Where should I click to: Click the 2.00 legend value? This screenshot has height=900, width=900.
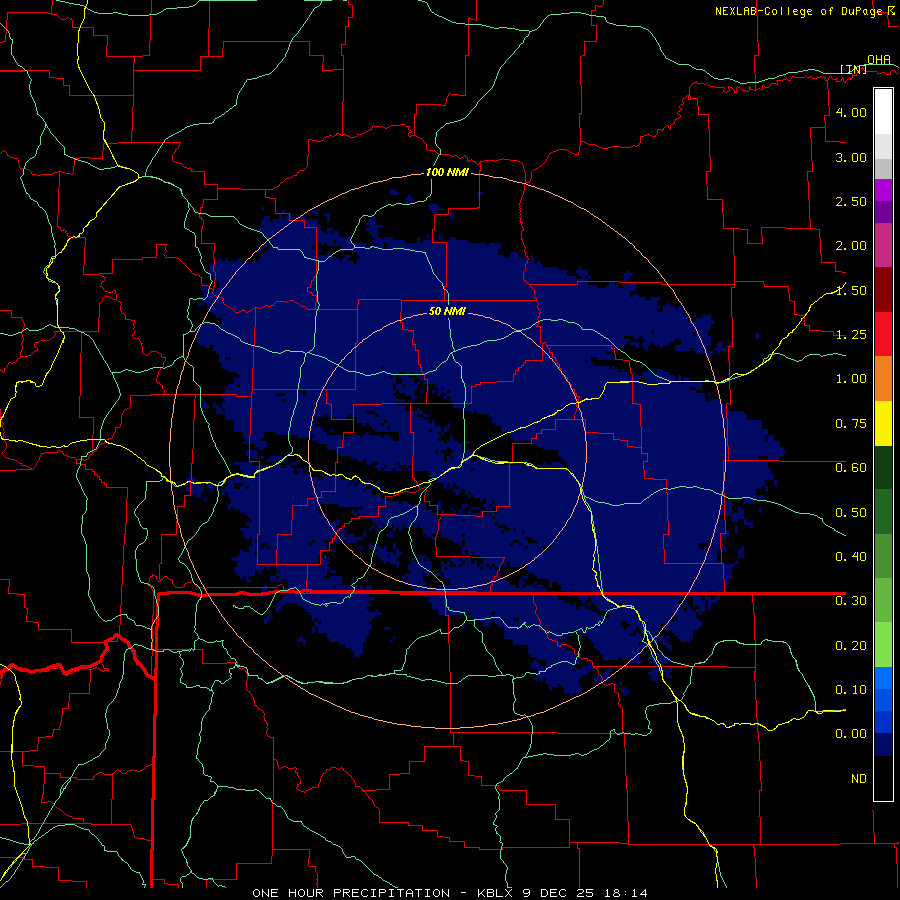pyautogui.click(x=851, y=246)
